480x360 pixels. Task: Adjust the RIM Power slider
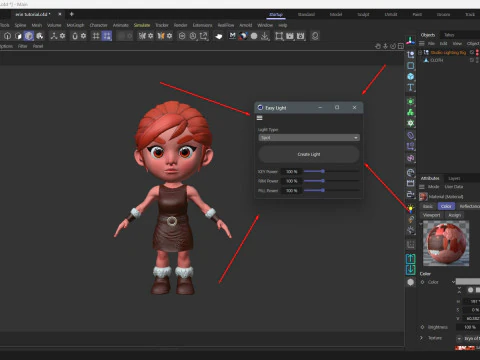(x=332, y=181)
